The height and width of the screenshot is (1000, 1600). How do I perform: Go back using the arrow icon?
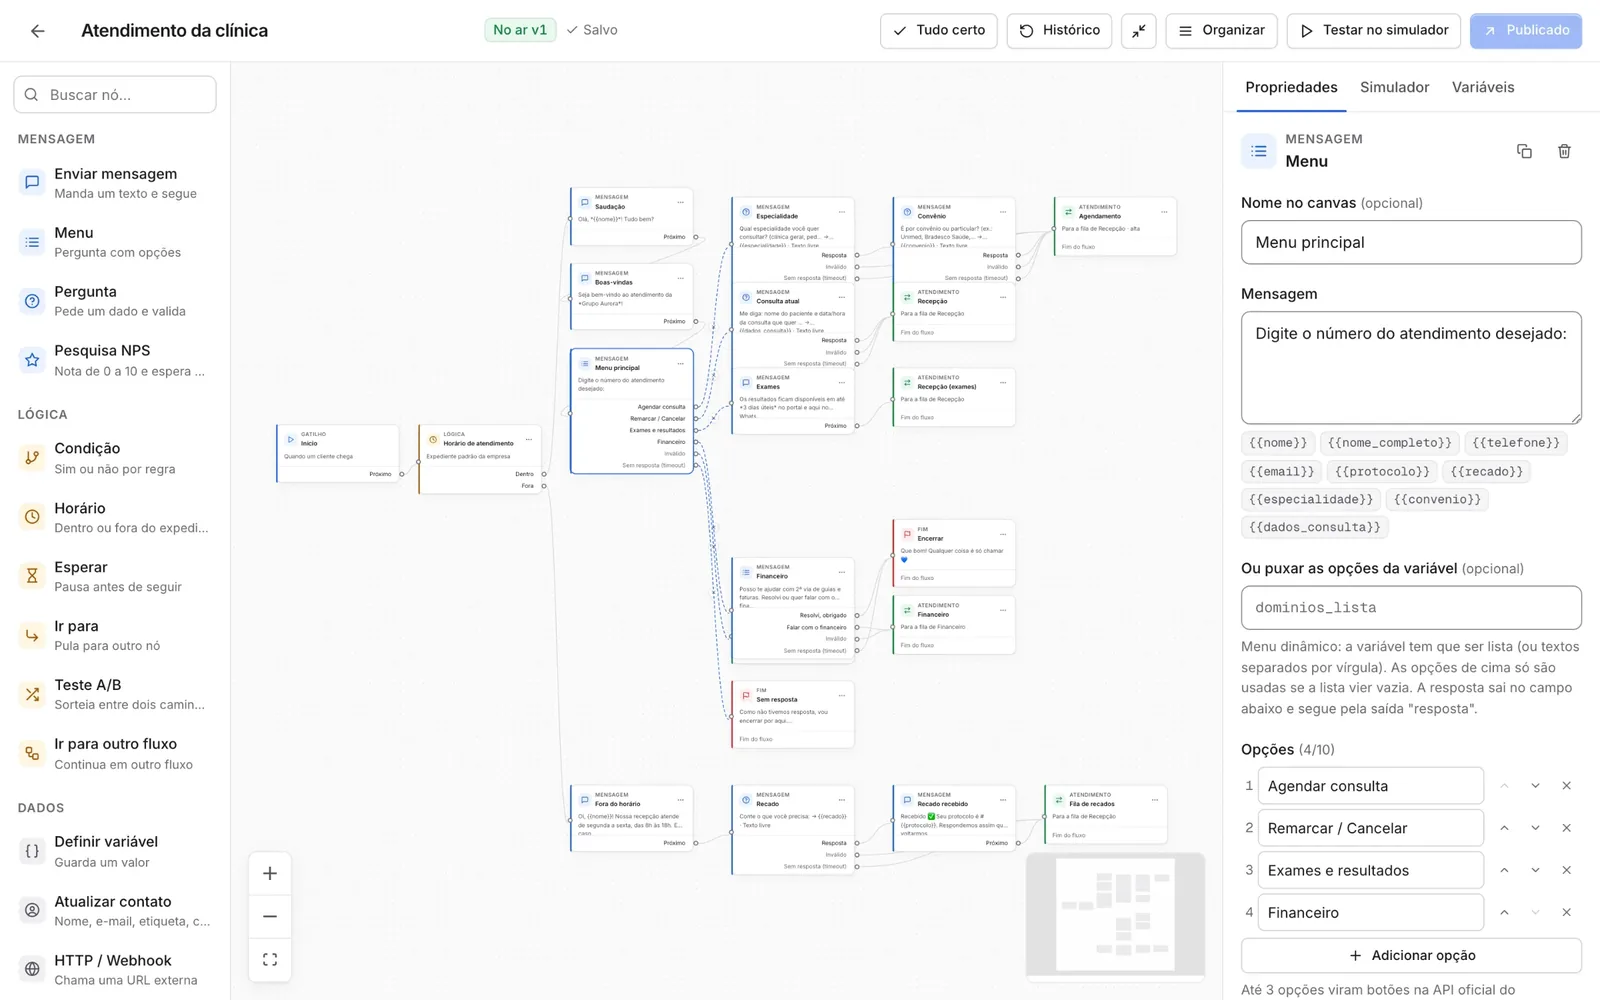pos(38,31)
